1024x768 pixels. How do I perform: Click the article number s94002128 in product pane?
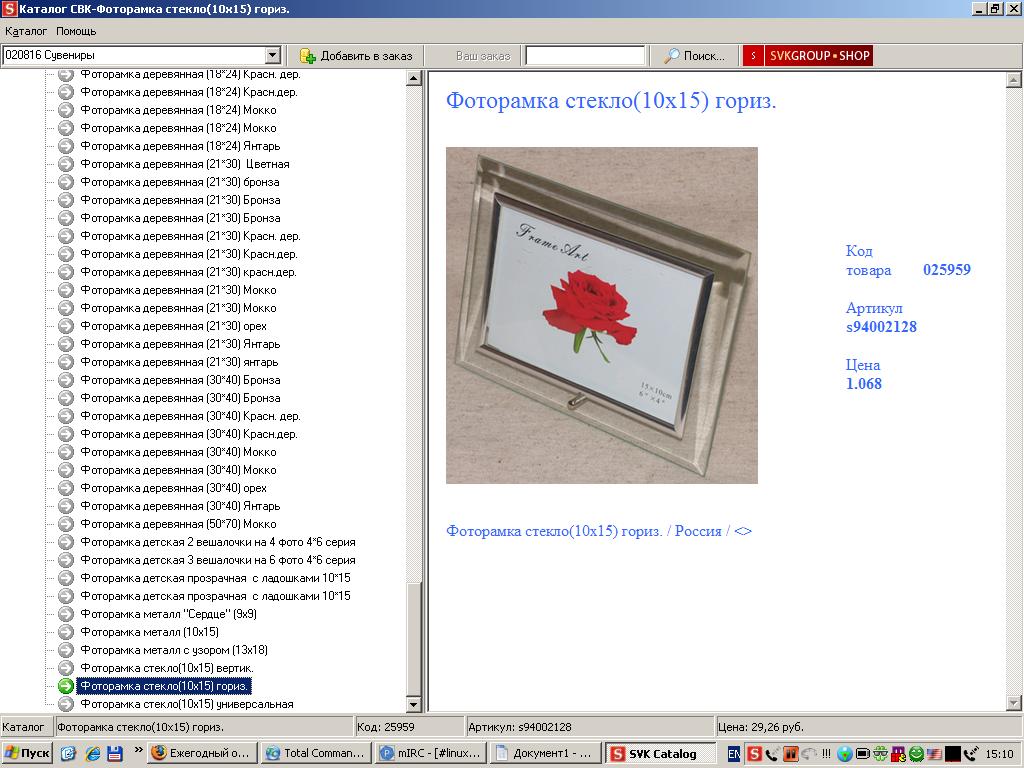coord(881,327)
